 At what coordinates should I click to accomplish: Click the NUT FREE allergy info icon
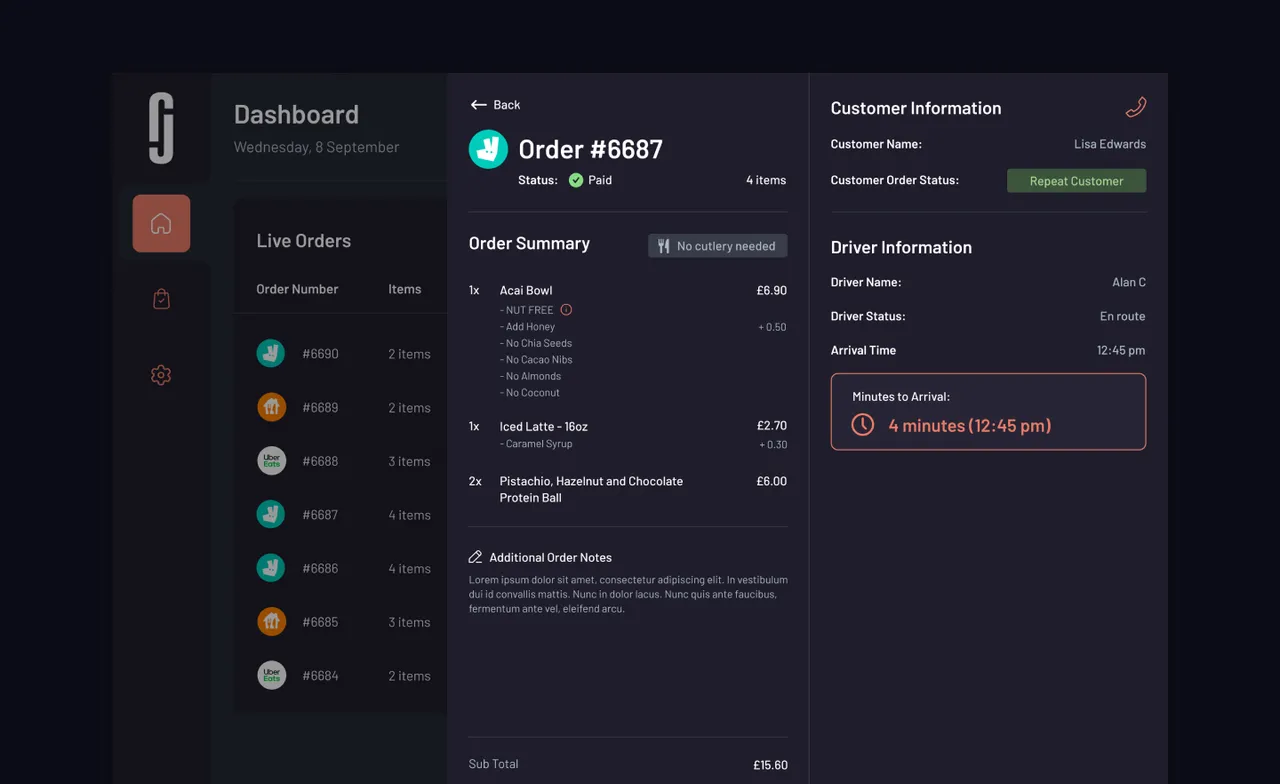pos(566,310)
